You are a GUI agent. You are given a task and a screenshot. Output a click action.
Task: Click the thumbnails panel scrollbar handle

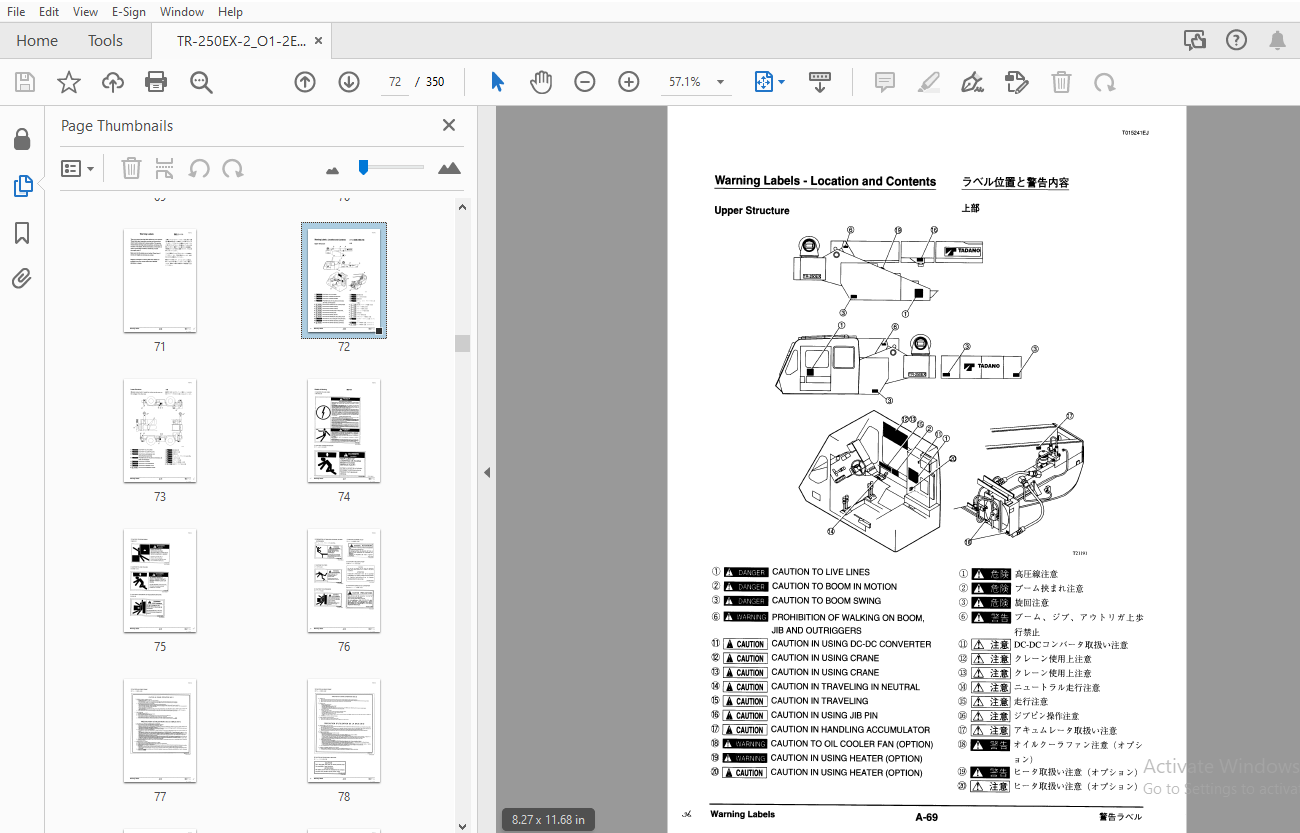(x=462, y=344)
